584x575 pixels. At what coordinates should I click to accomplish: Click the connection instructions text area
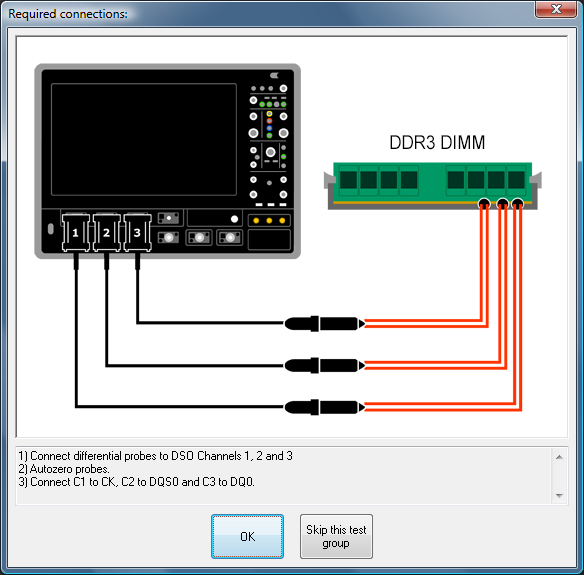pyautogui.click(x=283, y=476)
